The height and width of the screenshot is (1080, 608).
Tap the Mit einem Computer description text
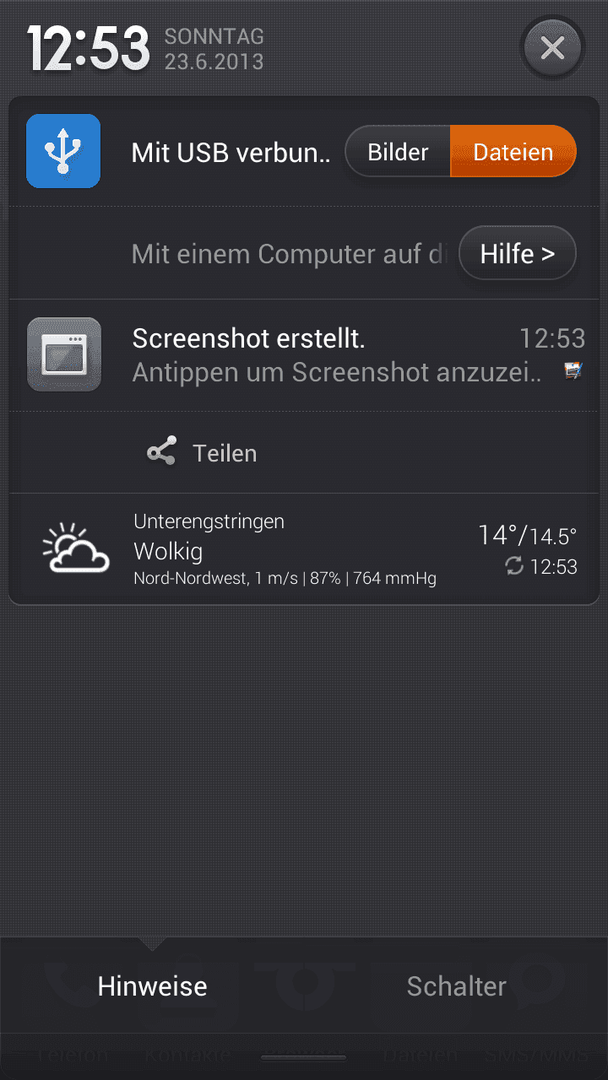click(x=291, y=254)
